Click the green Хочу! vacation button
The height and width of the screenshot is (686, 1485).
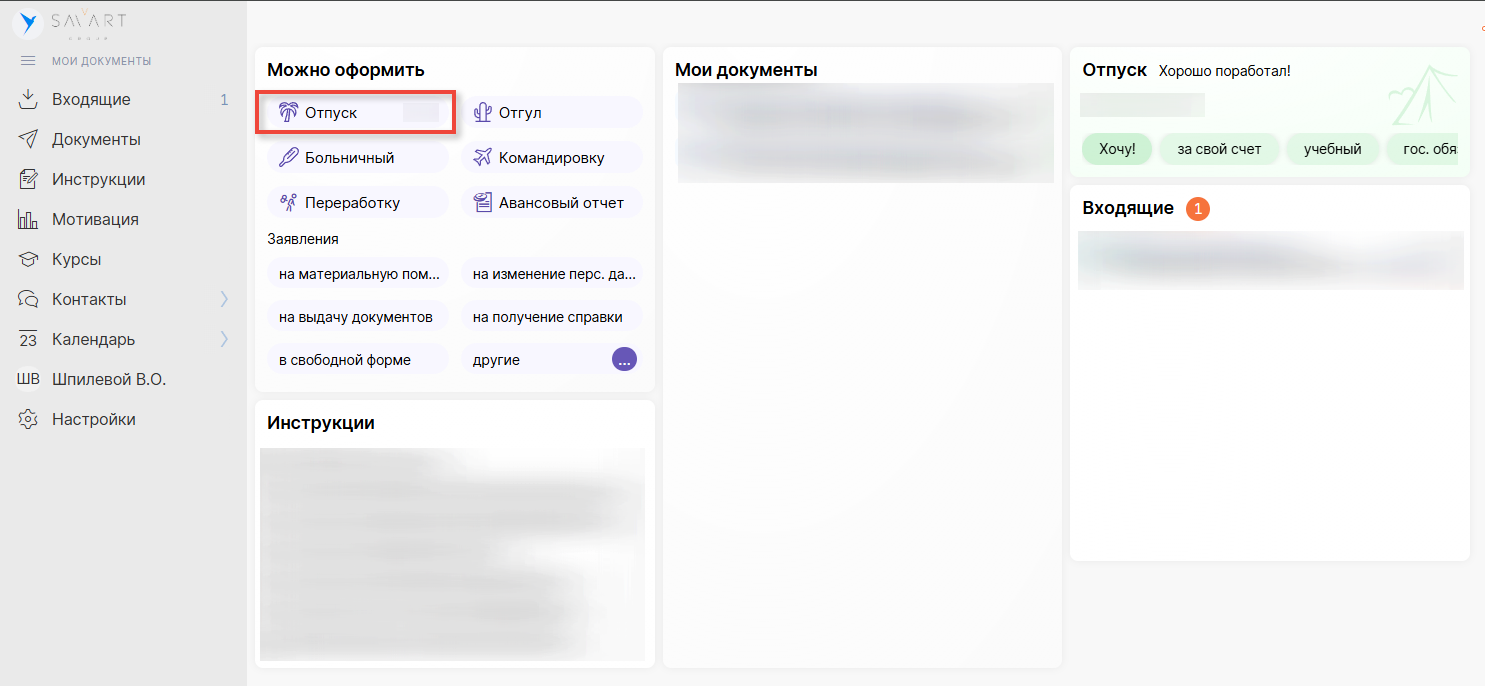click(x=1117, y=149)
